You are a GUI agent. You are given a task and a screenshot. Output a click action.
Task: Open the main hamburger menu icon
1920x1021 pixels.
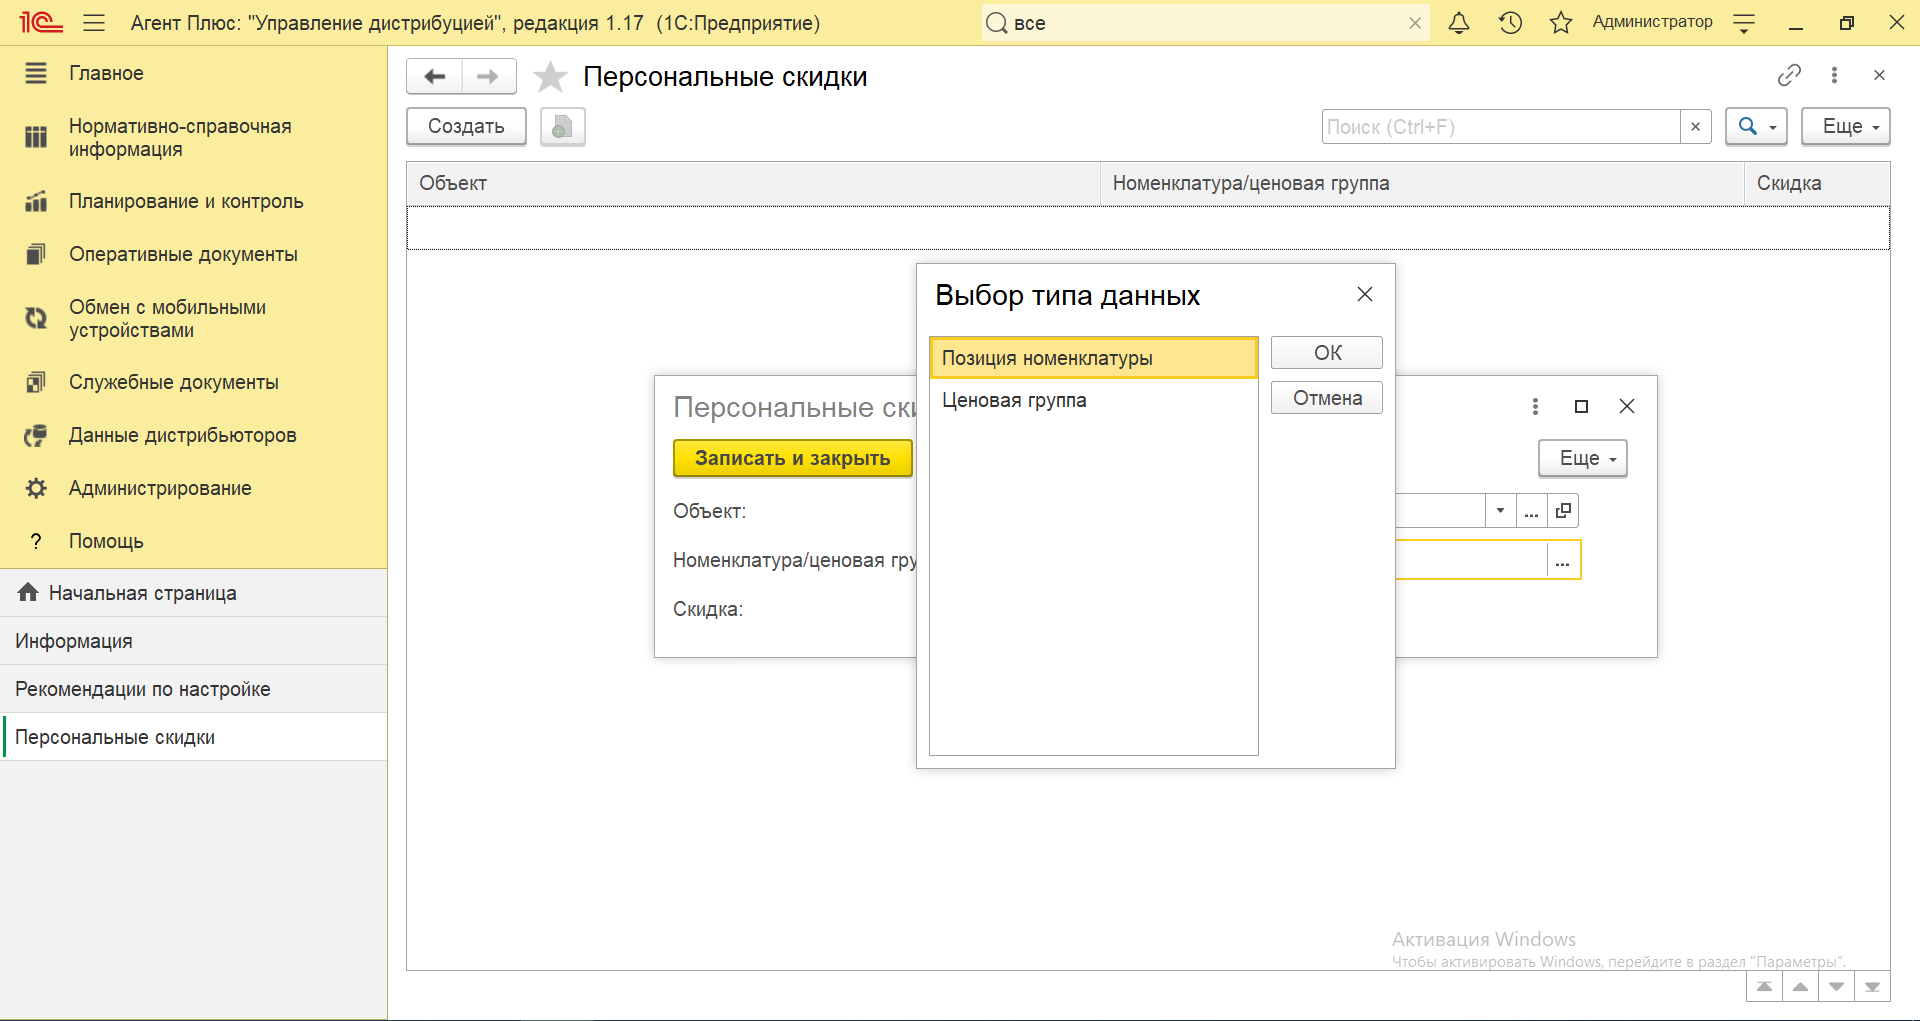point(94,23)
